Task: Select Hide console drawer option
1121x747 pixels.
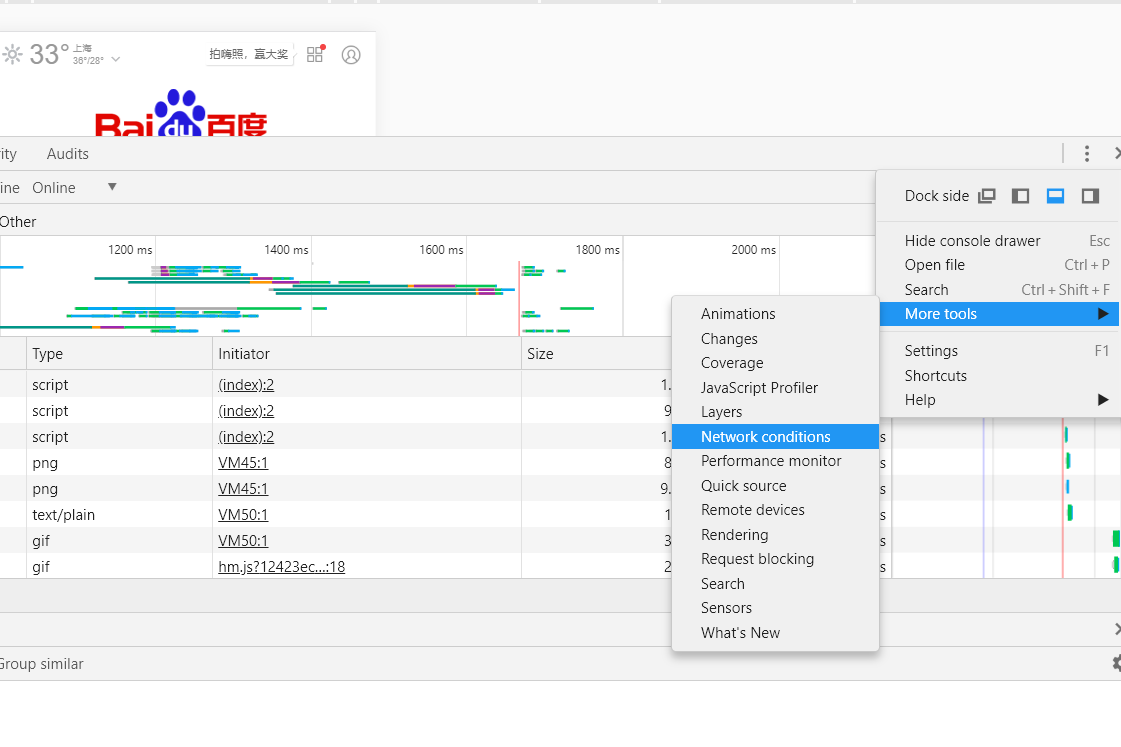Action: [972, 241]
